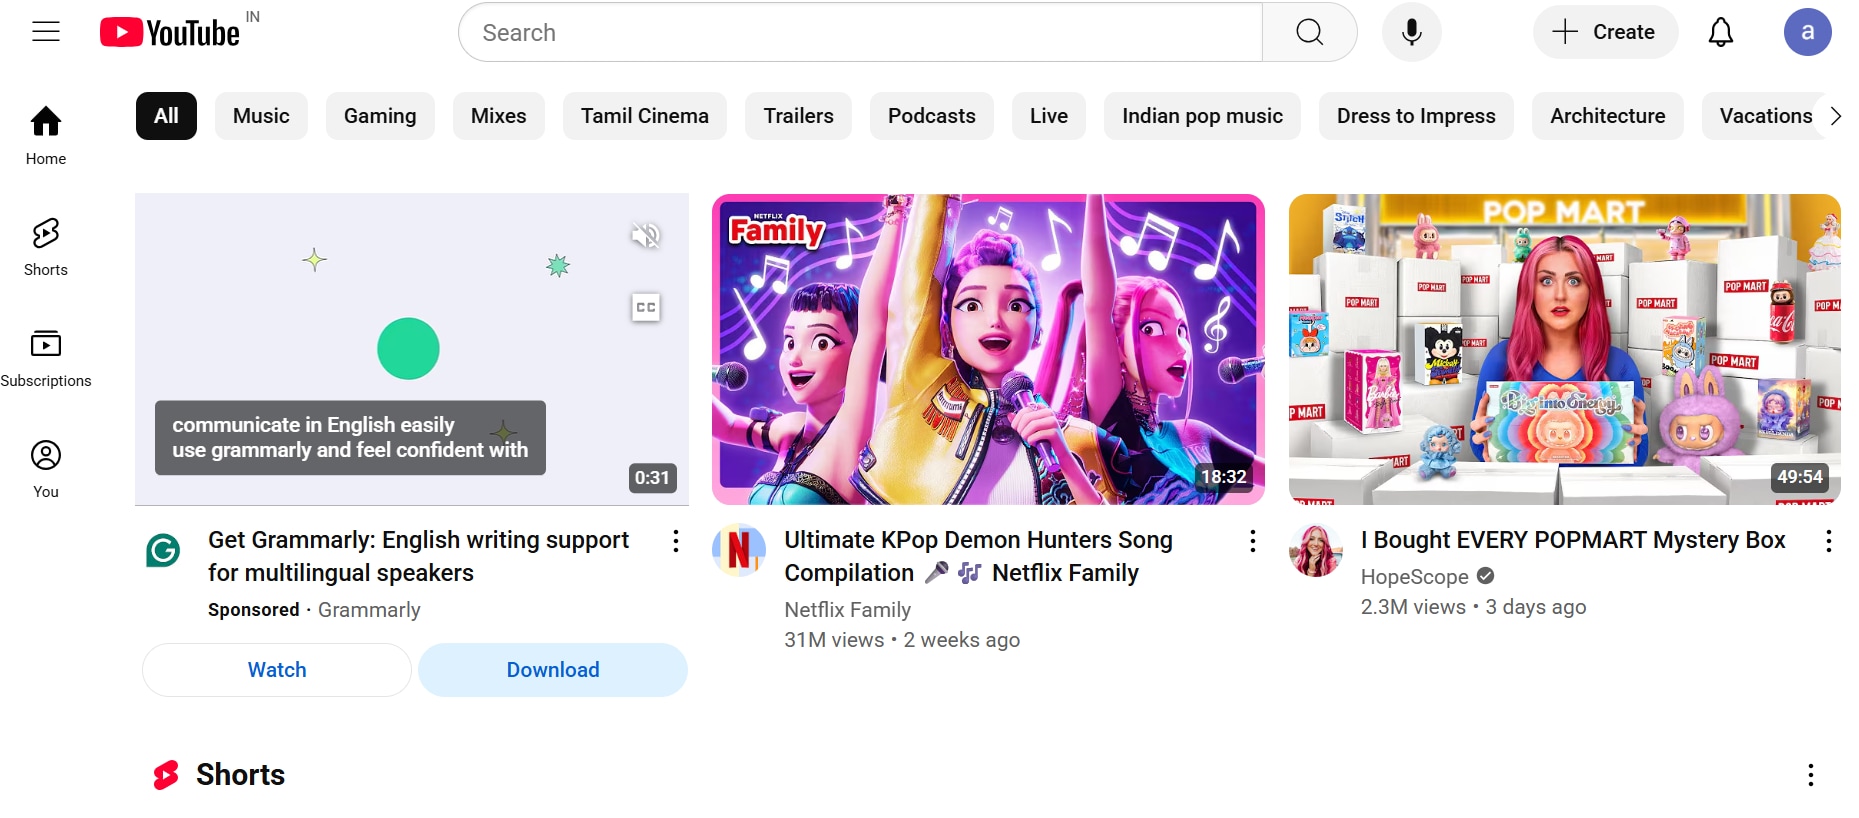
Task: Click the Netflix Family channel avatar
Action: (x=739, y=550)
